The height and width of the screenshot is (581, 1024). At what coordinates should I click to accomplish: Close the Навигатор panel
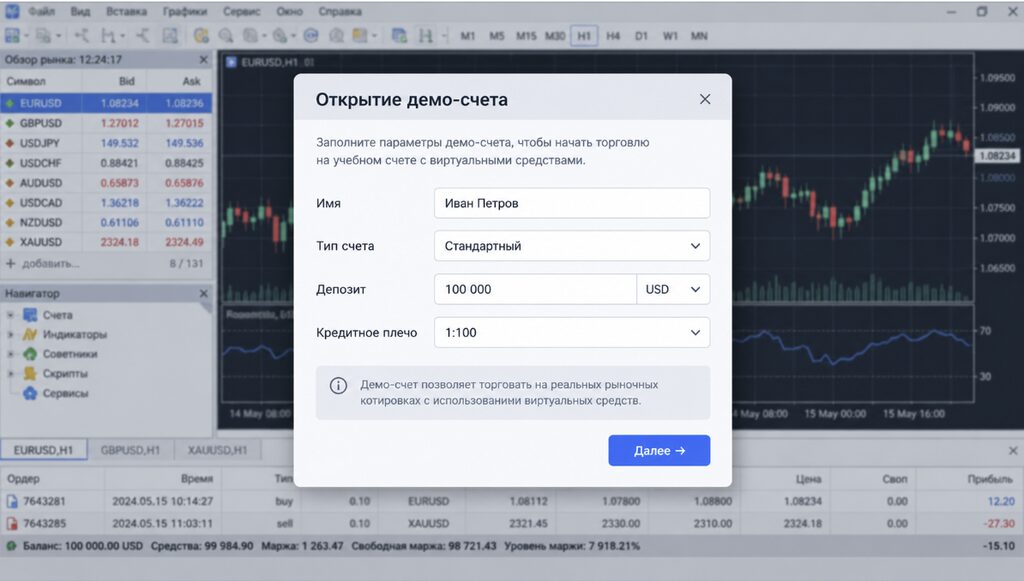(x=203, y=293)
